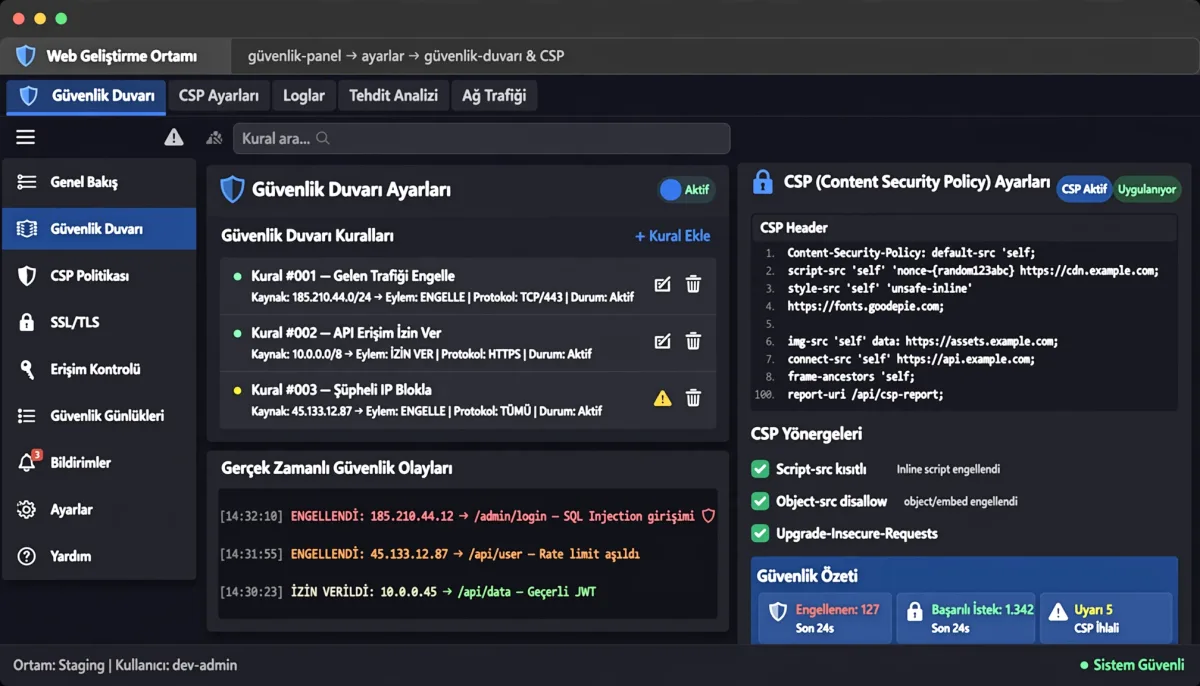
Task: Toggle the firewall Aktif switch
Action: tap(686, 190)
